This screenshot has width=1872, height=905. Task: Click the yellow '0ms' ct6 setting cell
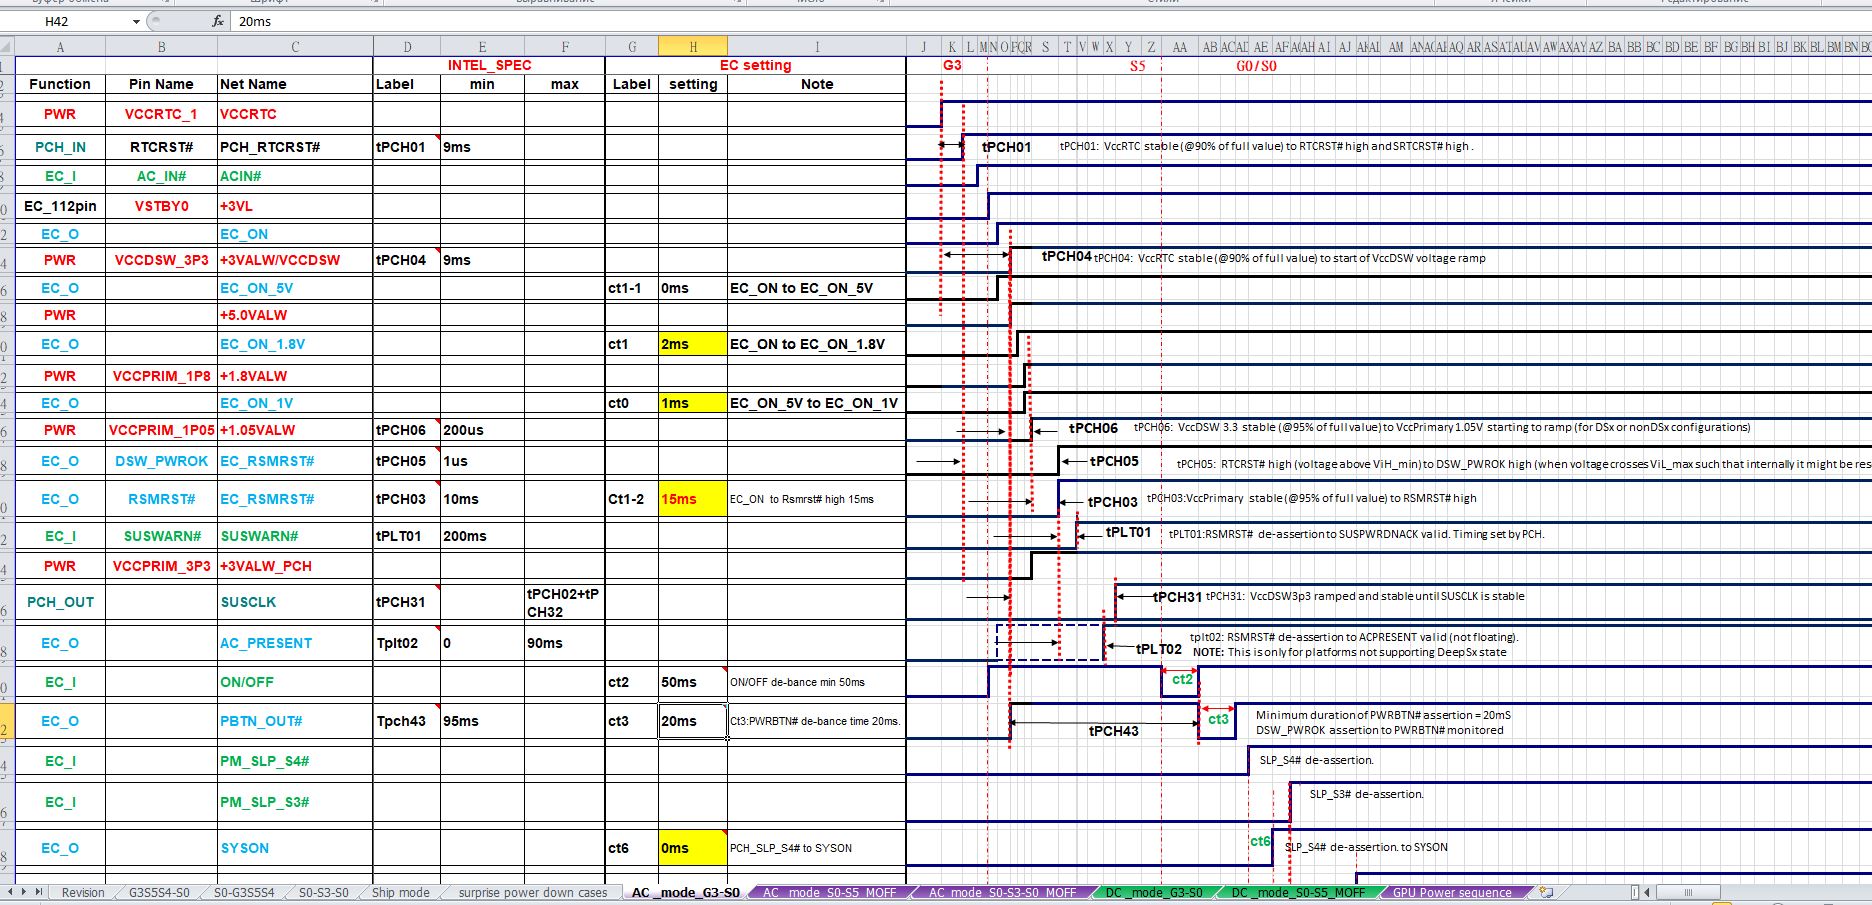pos(693,848)
